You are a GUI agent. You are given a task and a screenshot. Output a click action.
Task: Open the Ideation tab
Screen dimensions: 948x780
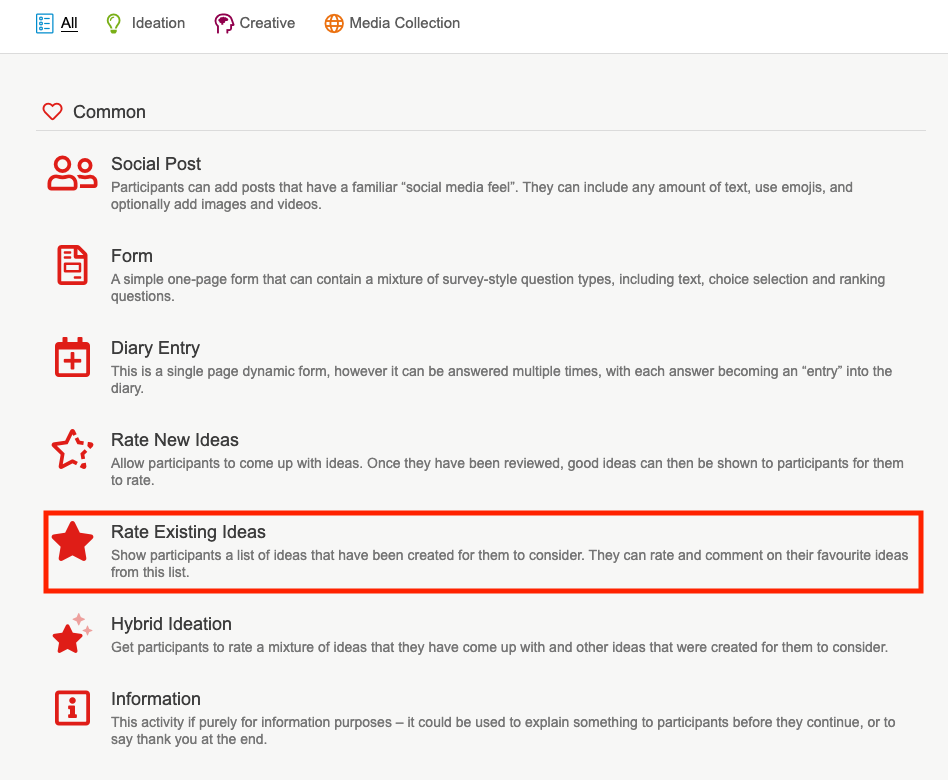pos(158,23)
